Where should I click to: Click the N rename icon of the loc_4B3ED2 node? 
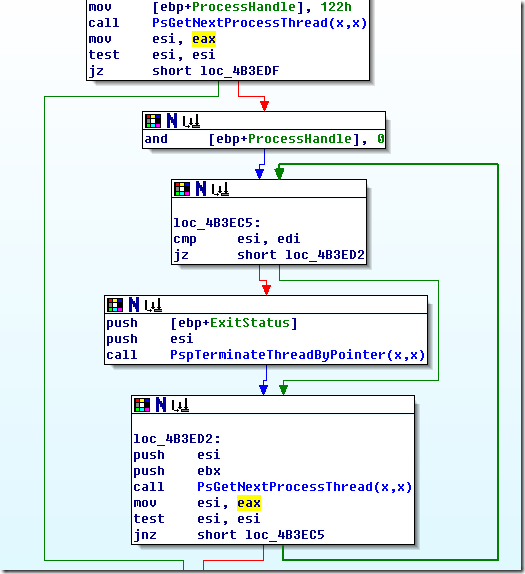[x=161, y=405]
